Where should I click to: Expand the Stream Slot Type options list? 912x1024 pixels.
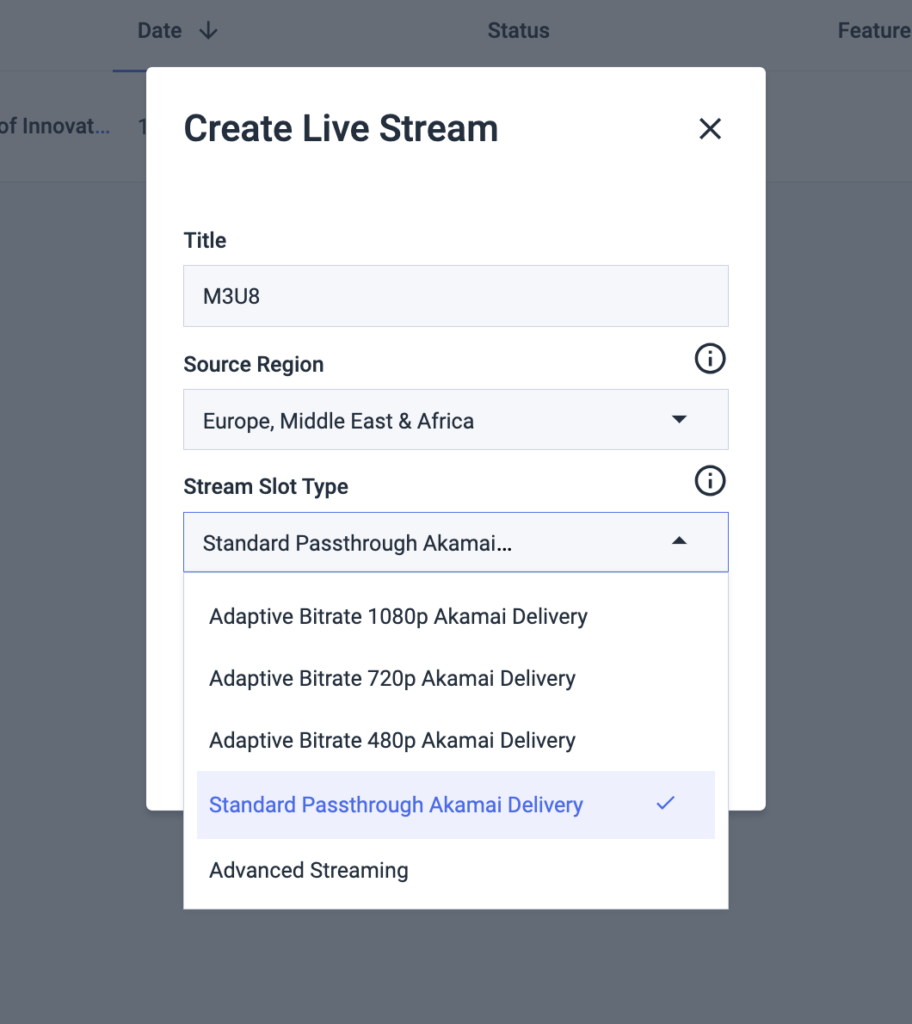click(455, 541)
